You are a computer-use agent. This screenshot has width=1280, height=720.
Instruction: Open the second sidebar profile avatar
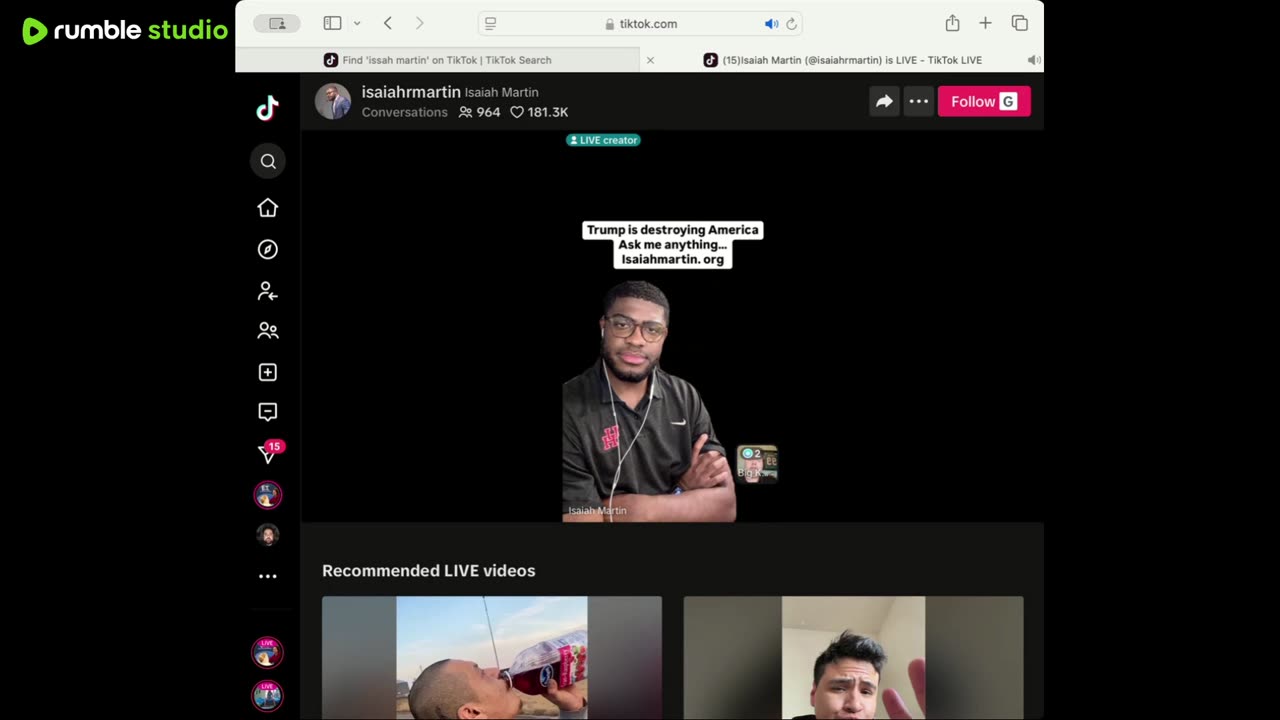(x=267, y=535)
